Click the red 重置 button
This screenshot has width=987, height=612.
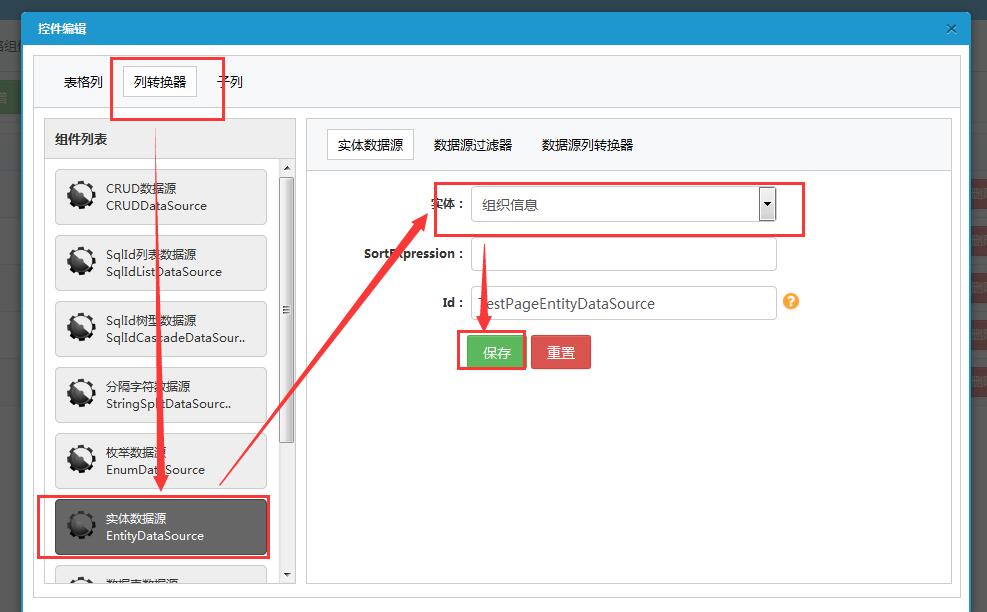[x=561, y=352]
